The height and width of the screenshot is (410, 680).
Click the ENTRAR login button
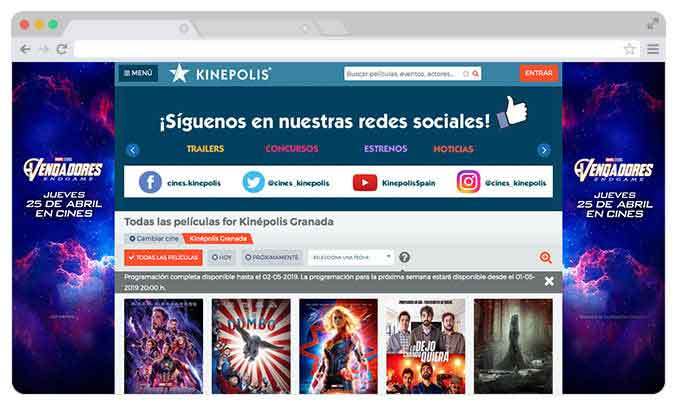pyautogui.click(x=539, y=73)
